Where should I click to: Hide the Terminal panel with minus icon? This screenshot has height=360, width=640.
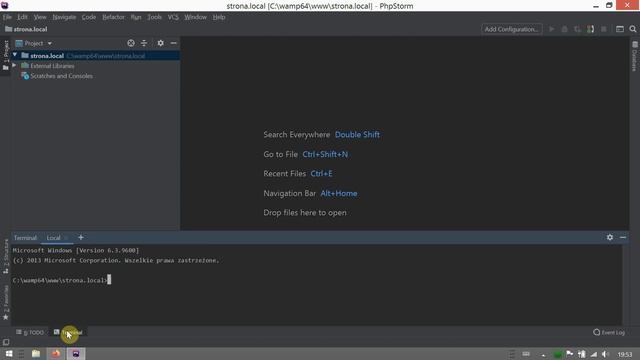(x=623, y=237)
